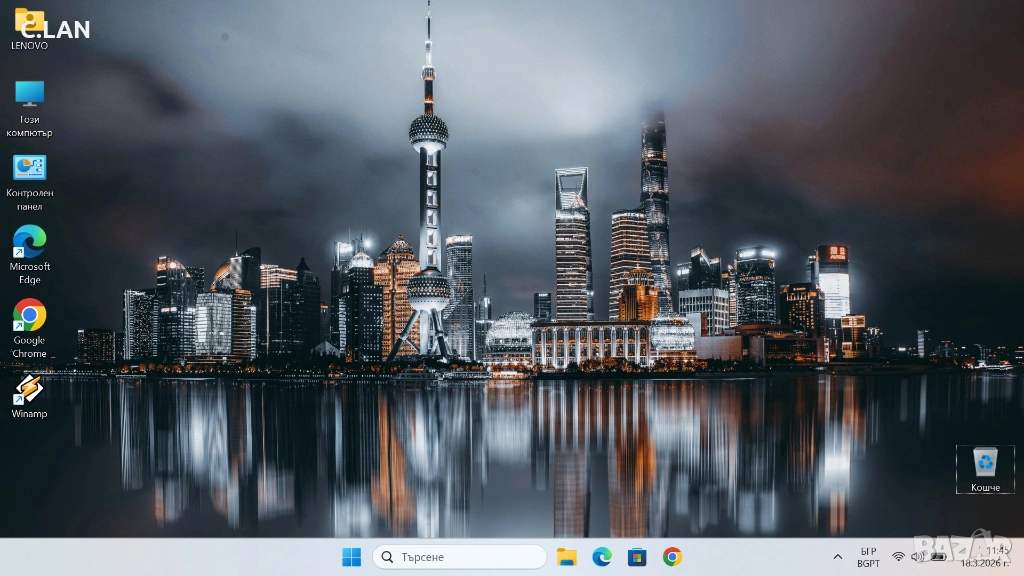
Task: Open the Windows Start menu
Action: coord(352,557)
